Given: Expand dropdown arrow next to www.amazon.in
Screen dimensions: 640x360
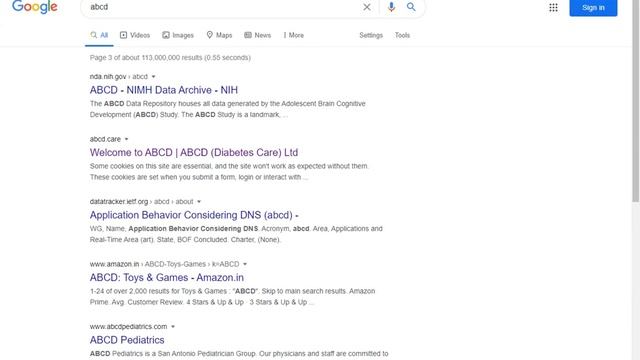Looking at the screenshot, I should click(245, 264).
